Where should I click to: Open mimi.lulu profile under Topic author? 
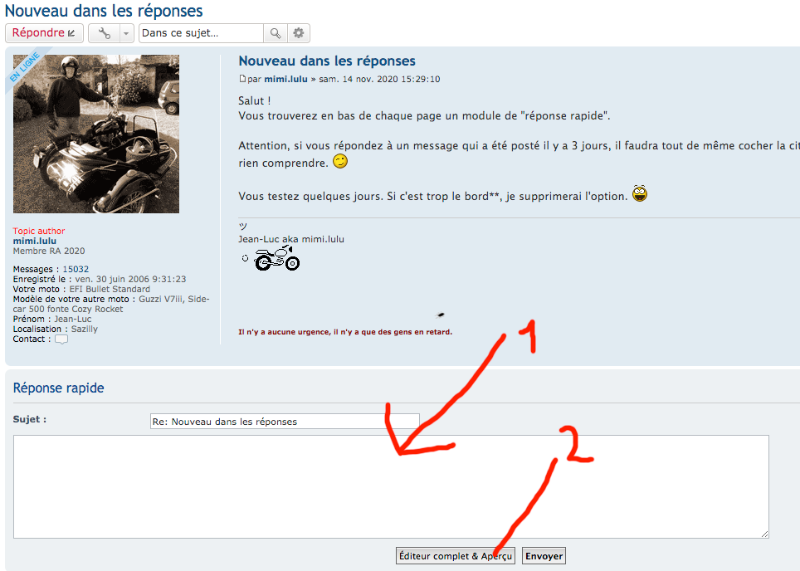click(x=35, y=241)
